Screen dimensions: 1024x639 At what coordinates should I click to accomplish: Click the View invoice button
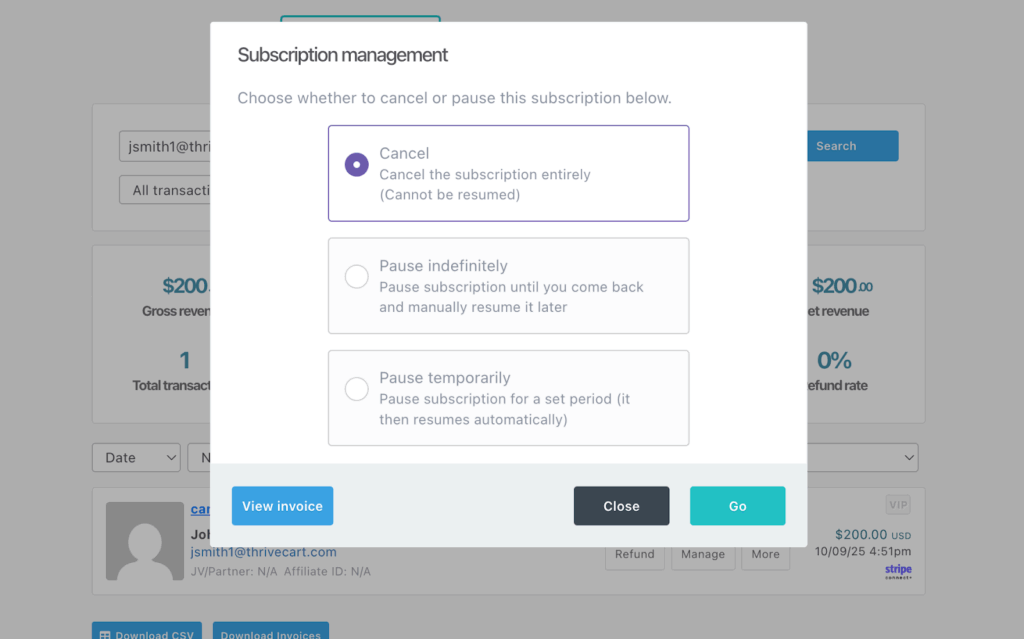282,506
